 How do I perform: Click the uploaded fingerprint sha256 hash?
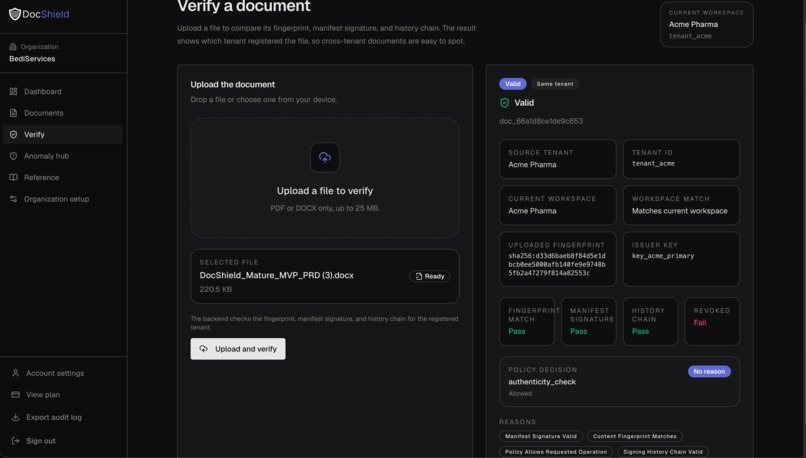(557, 265)
